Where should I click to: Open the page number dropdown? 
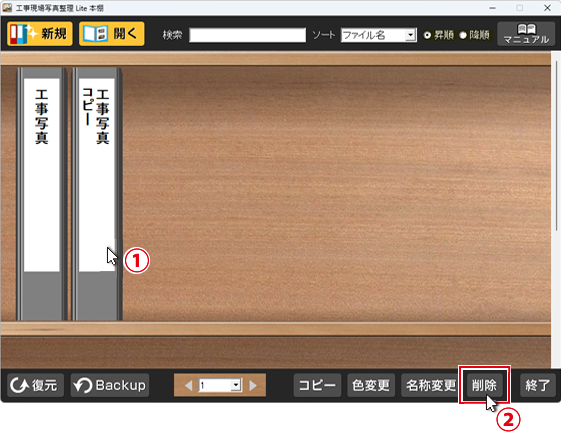tap(235, 385)
